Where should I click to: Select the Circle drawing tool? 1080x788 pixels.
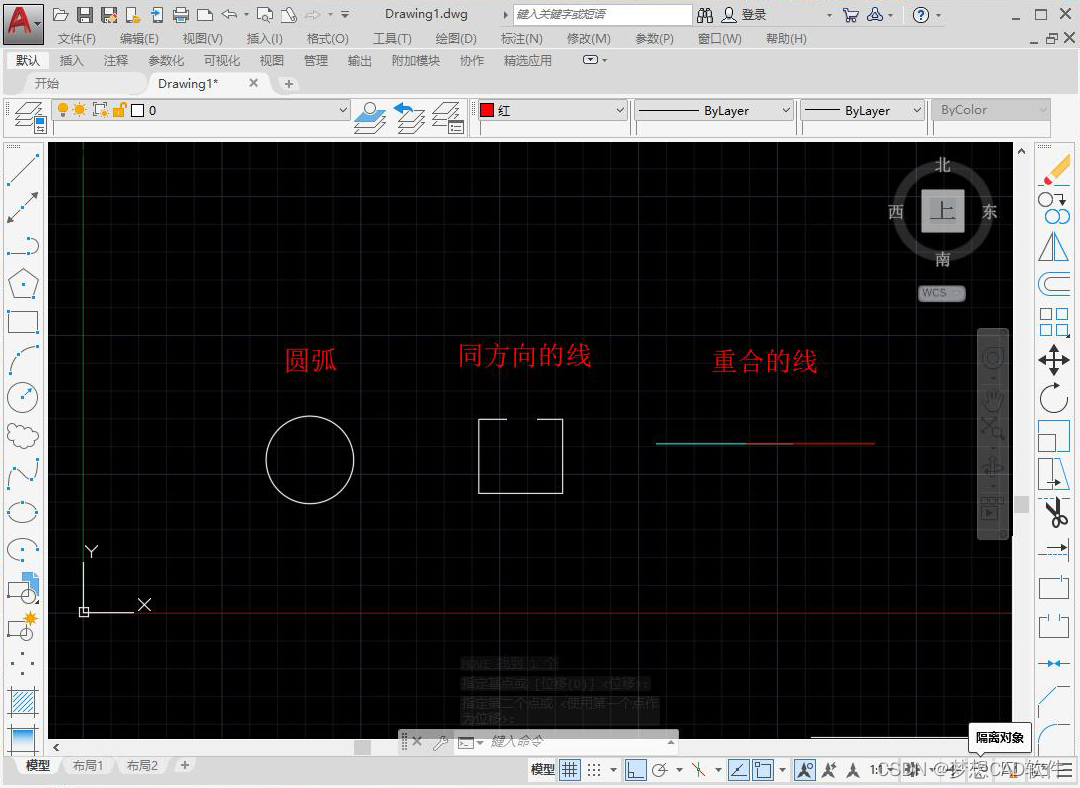pos(22,397)
